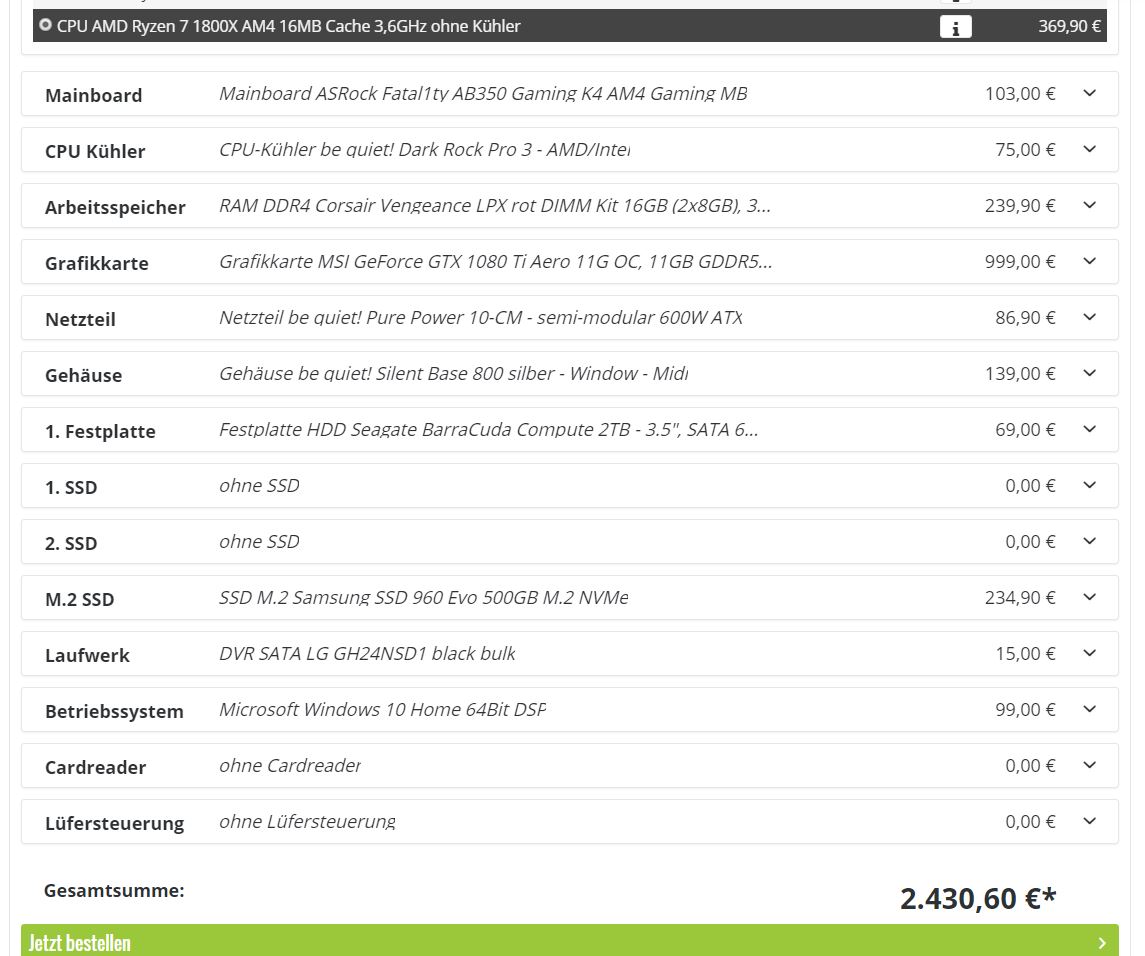Expand the Laufwerk row chevron
The width and height of the screenshot is (1145, 956).
click(1090, 653)
